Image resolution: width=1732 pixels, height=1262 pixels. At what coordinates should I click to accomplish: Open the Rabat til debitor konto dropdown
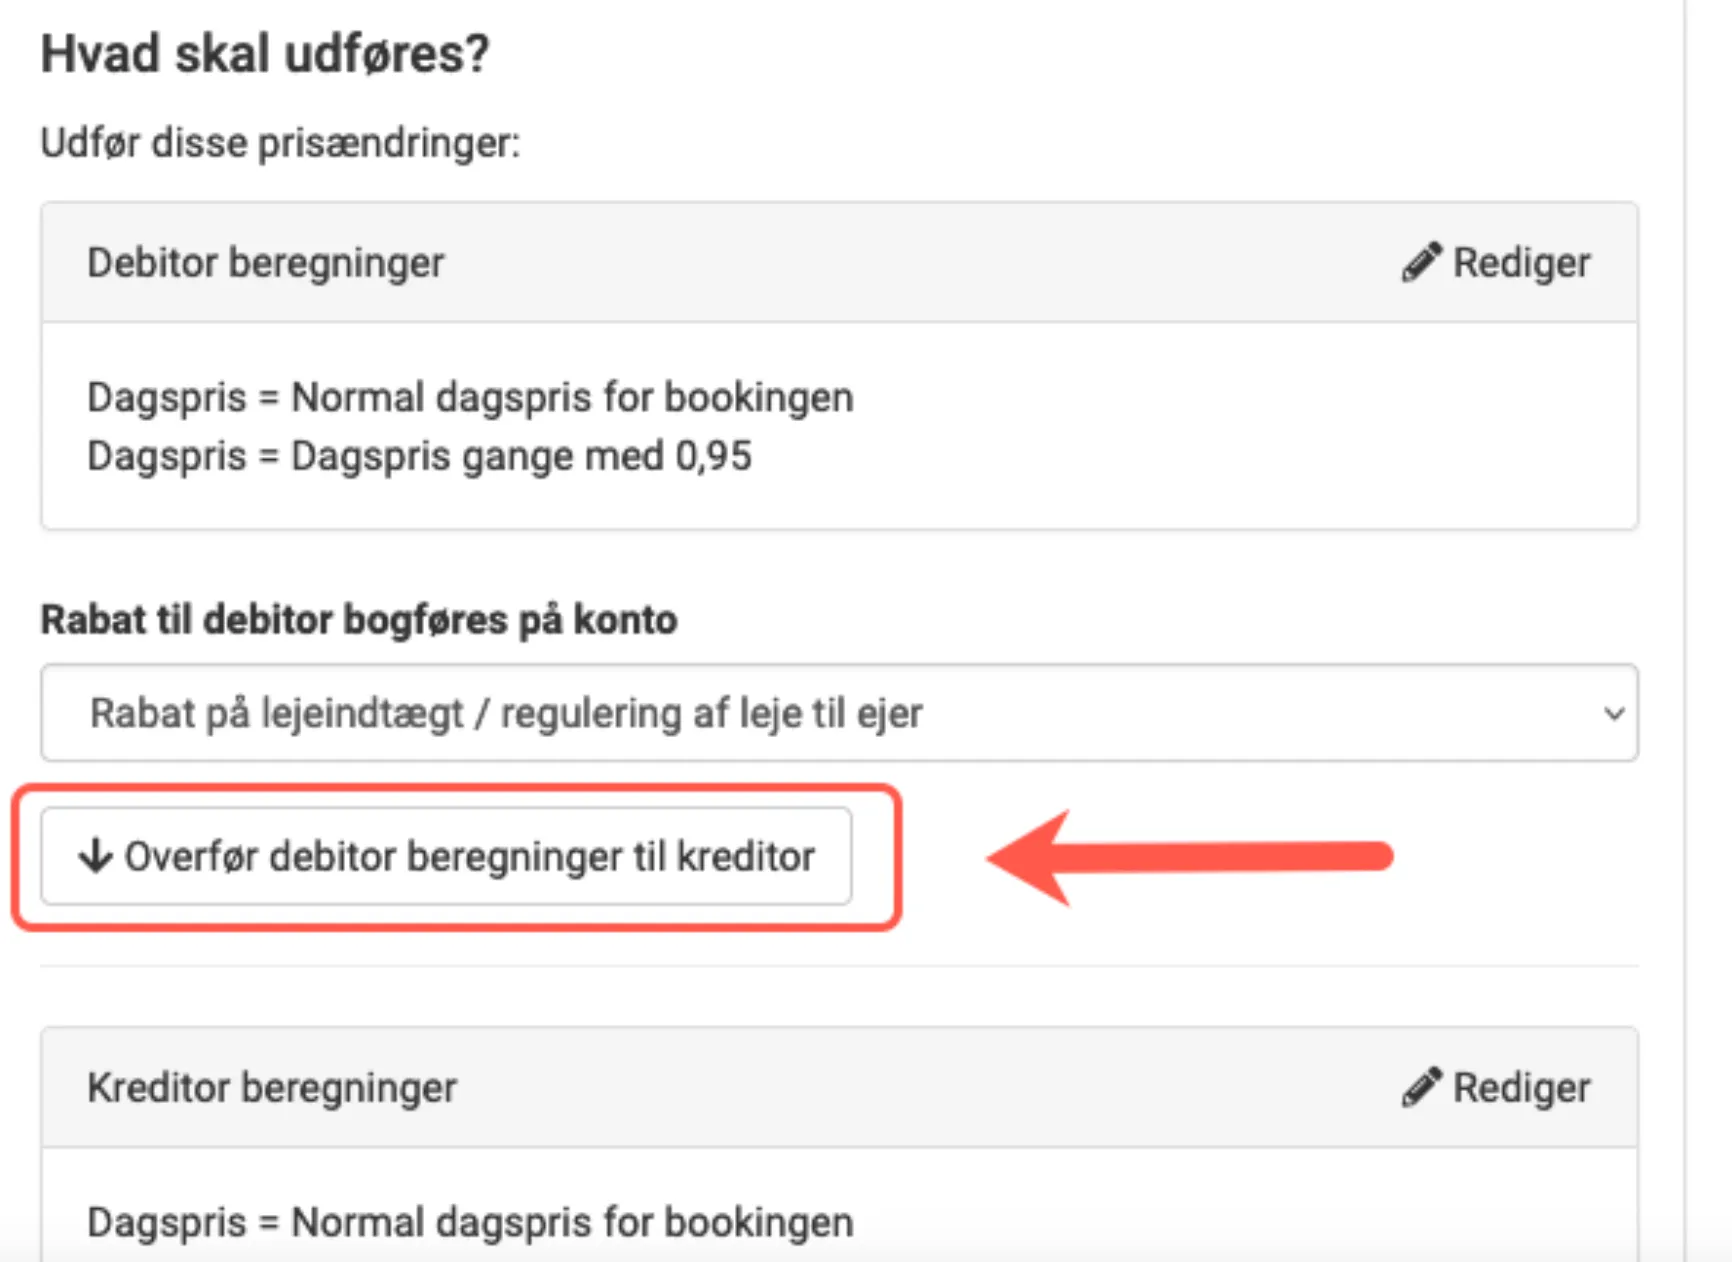tap(838, 713)
